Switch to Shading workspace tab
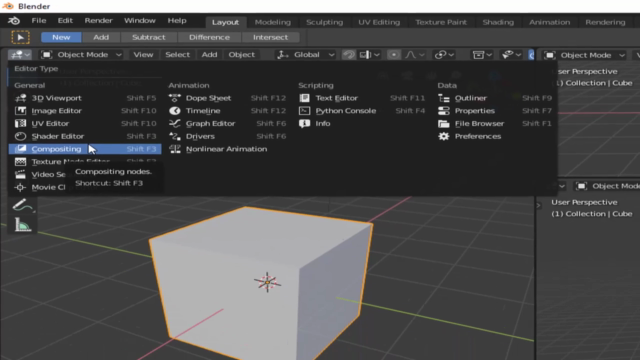The width and height of the screenshot is (640, 360). [x=498, y=22]
